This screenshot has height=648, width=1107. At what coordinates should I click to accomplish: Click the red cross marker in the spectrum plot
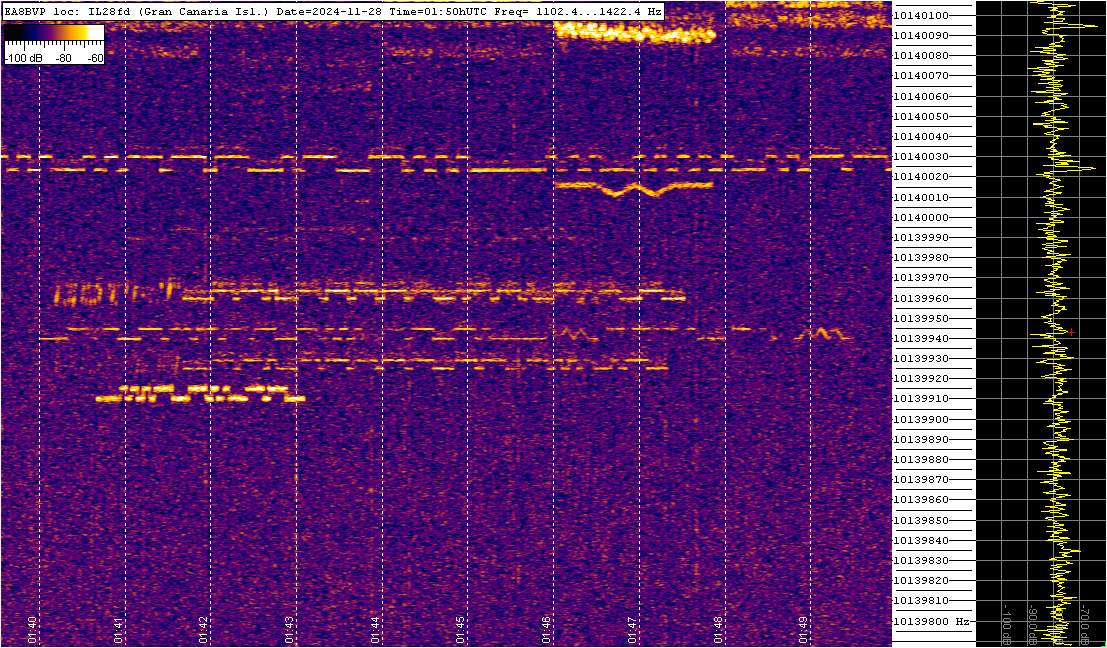1070,331
